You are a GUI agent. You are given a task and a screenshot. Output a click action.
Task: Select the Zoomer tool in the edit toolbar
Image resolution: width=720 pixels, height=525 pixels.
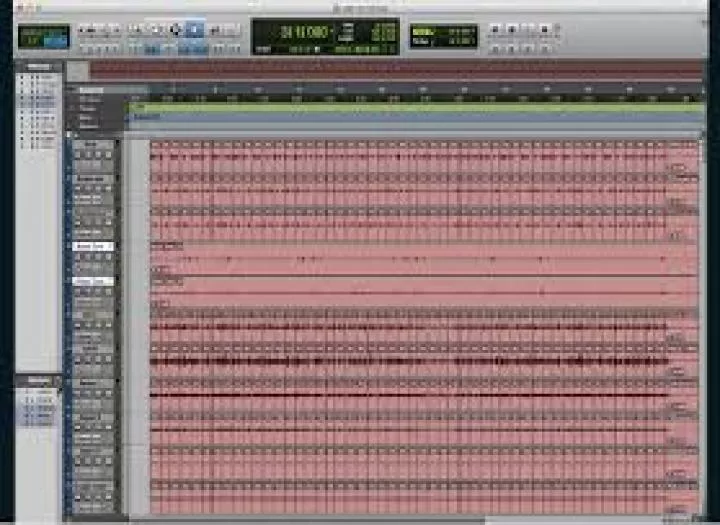point(135,30)
